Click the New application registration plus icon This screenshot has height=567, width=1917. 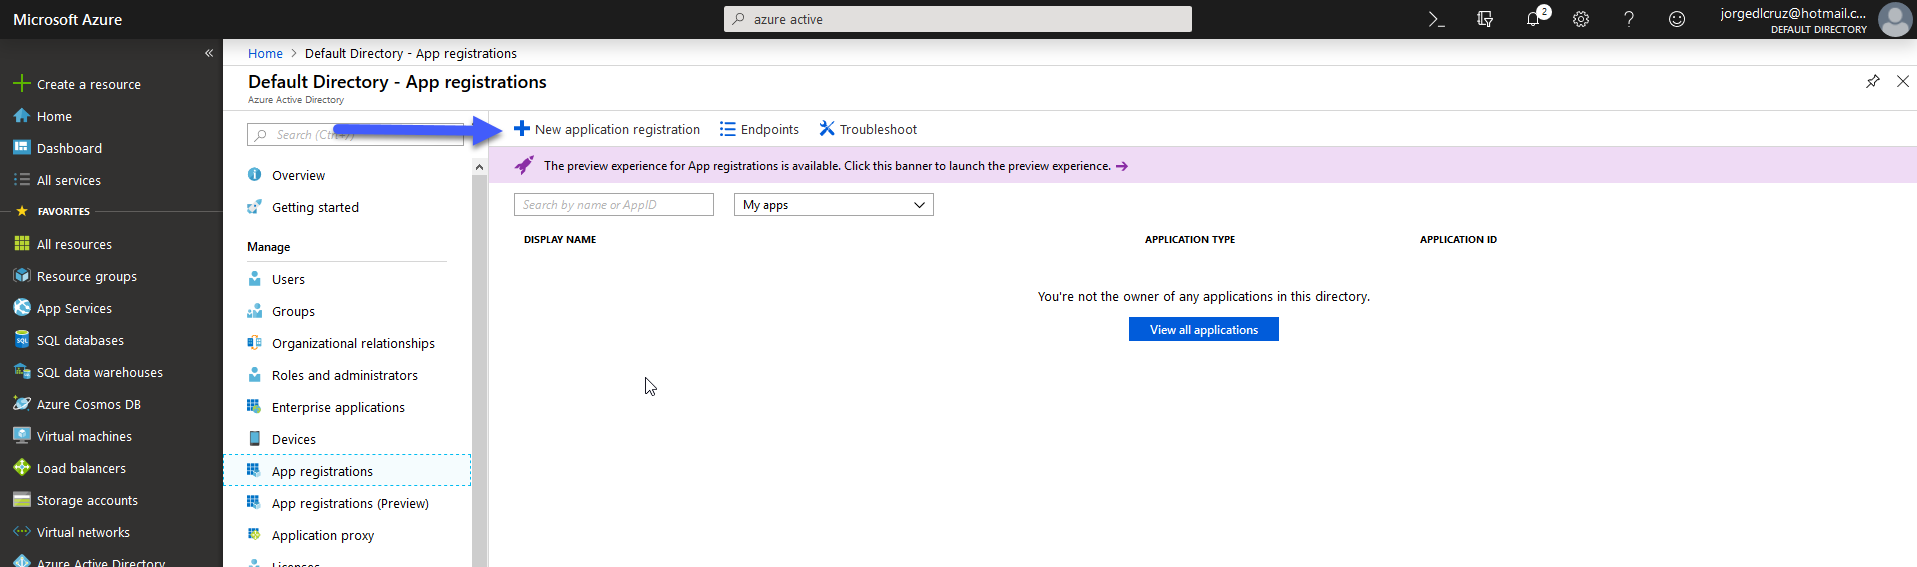[522, 129]
